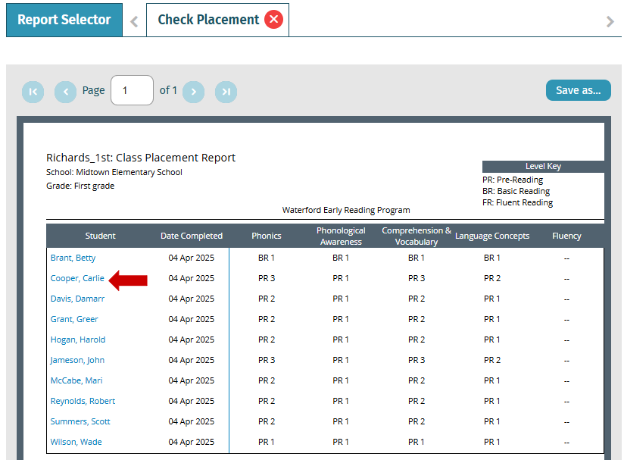Open student McCabe, Mari
The height and width of the screenshot is (471, 631).
point(76,380)
